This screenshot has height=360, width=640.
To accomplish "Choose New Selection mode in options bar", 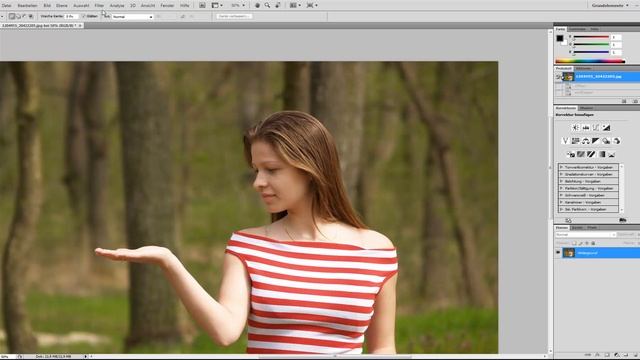I will (x=12, y=16).
